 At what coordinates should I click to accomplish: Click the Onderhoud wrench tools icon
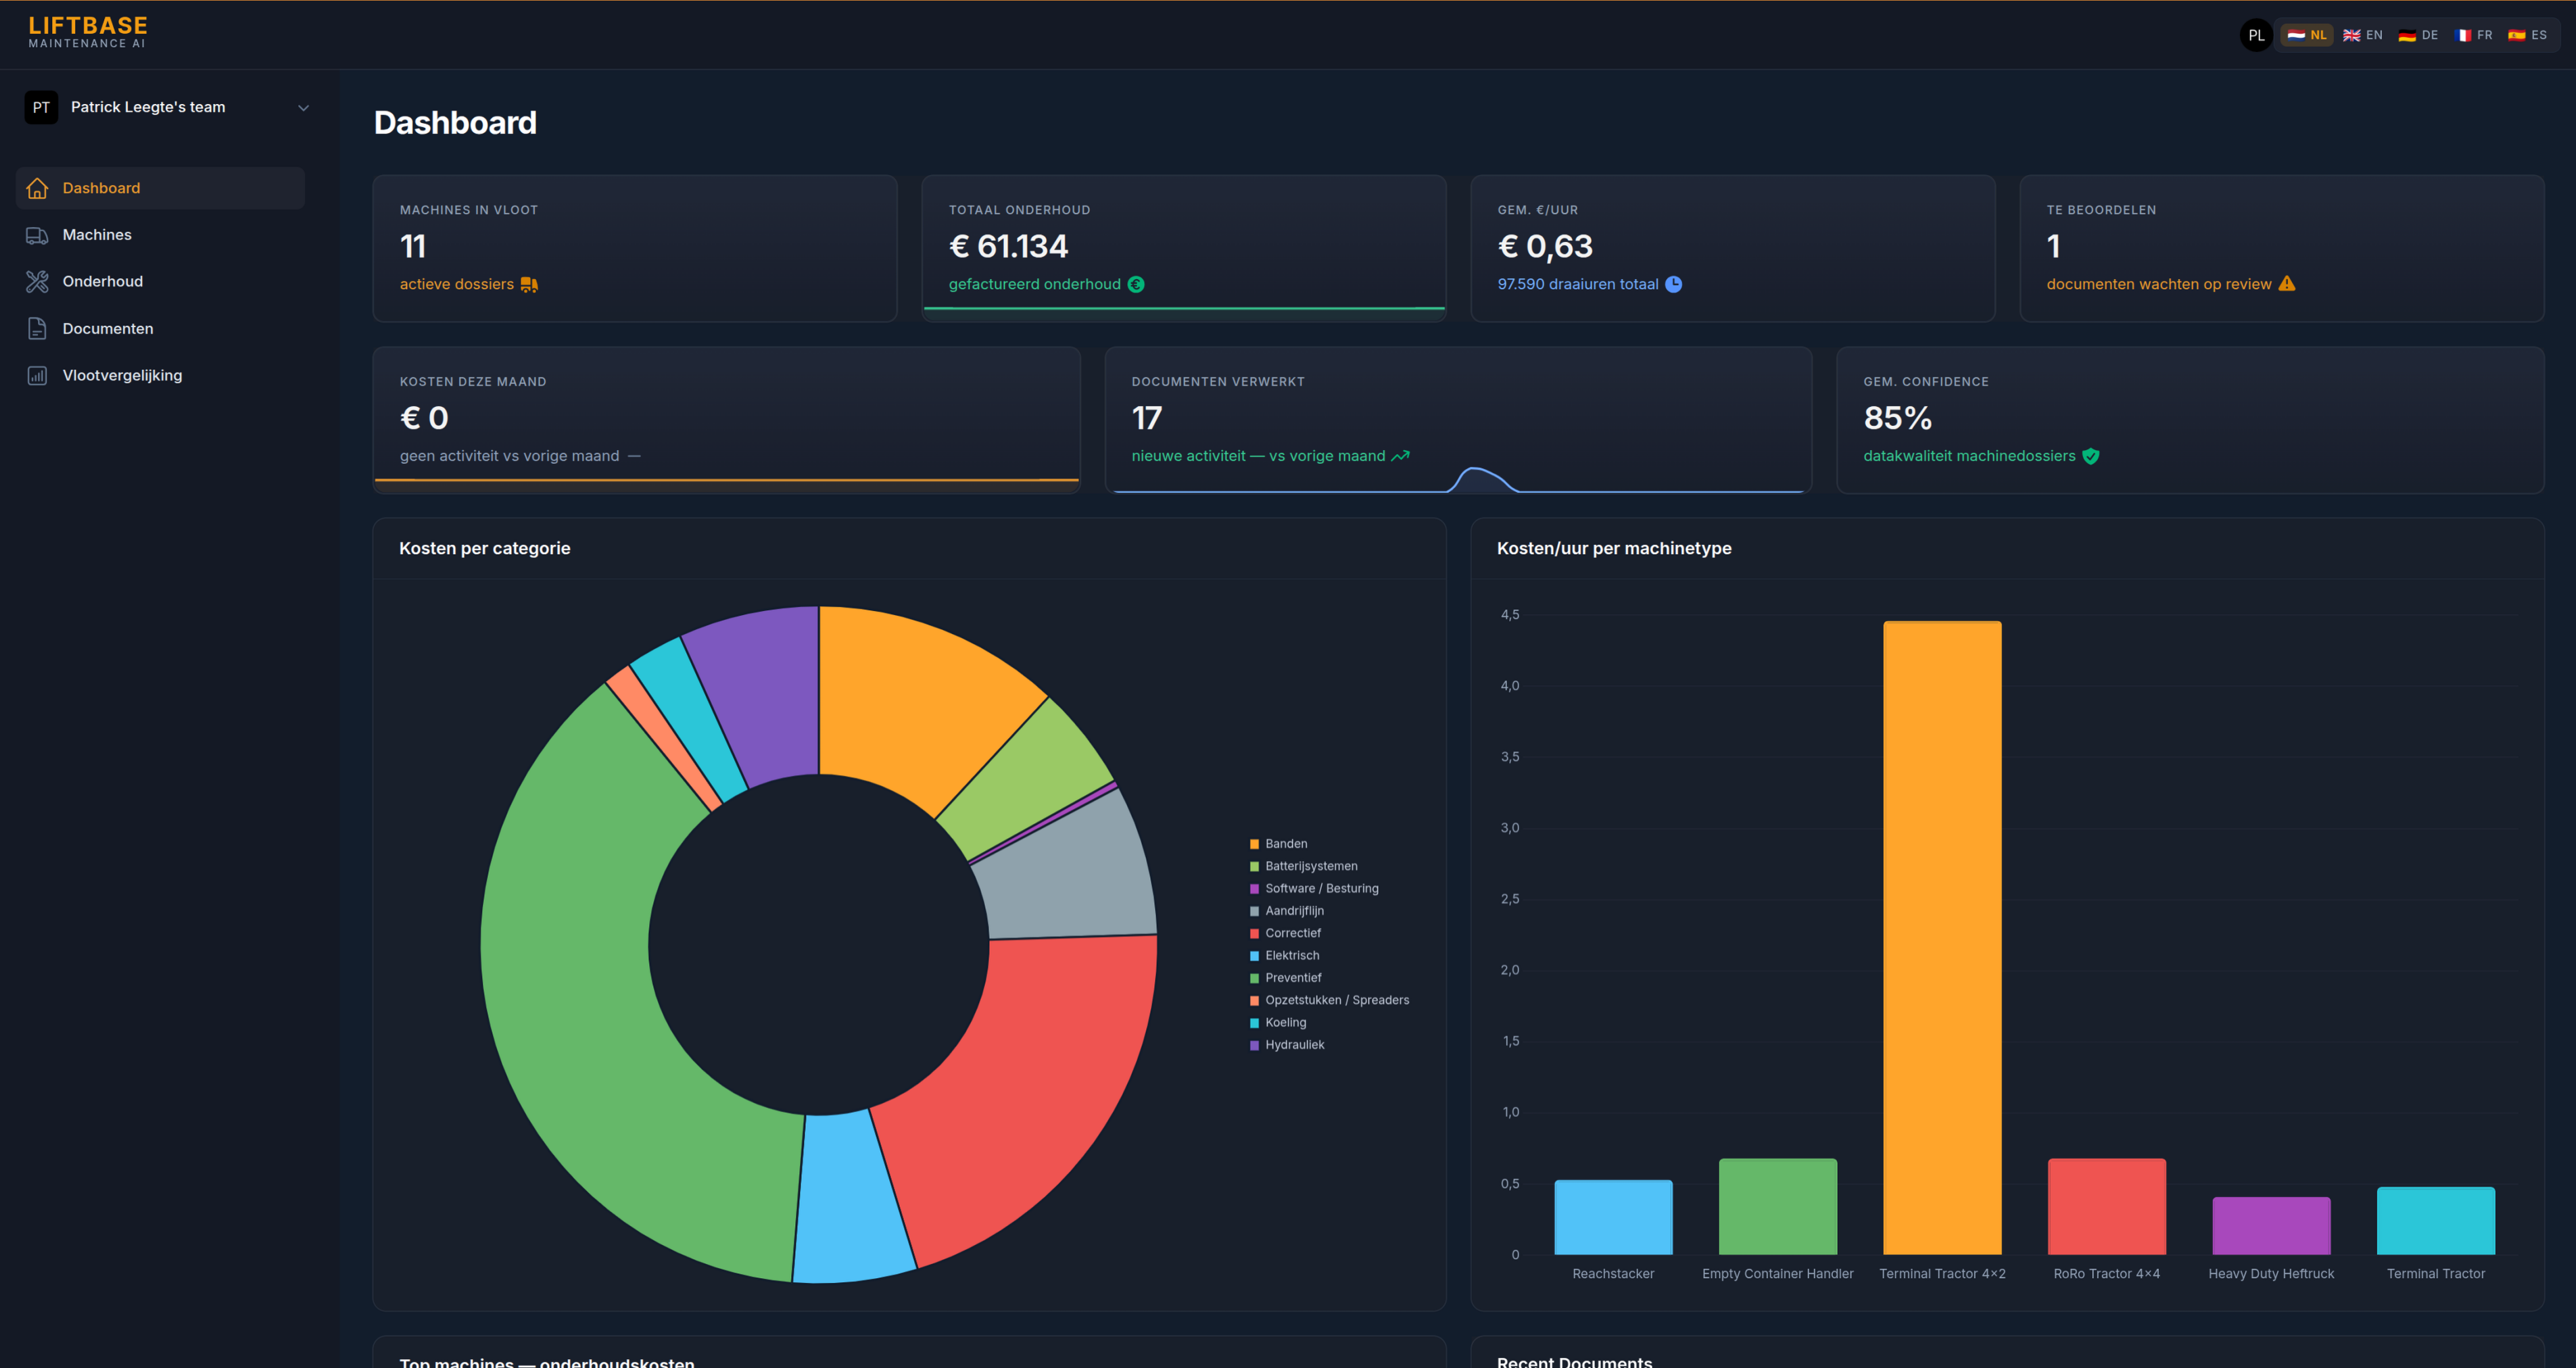[37, 282]
